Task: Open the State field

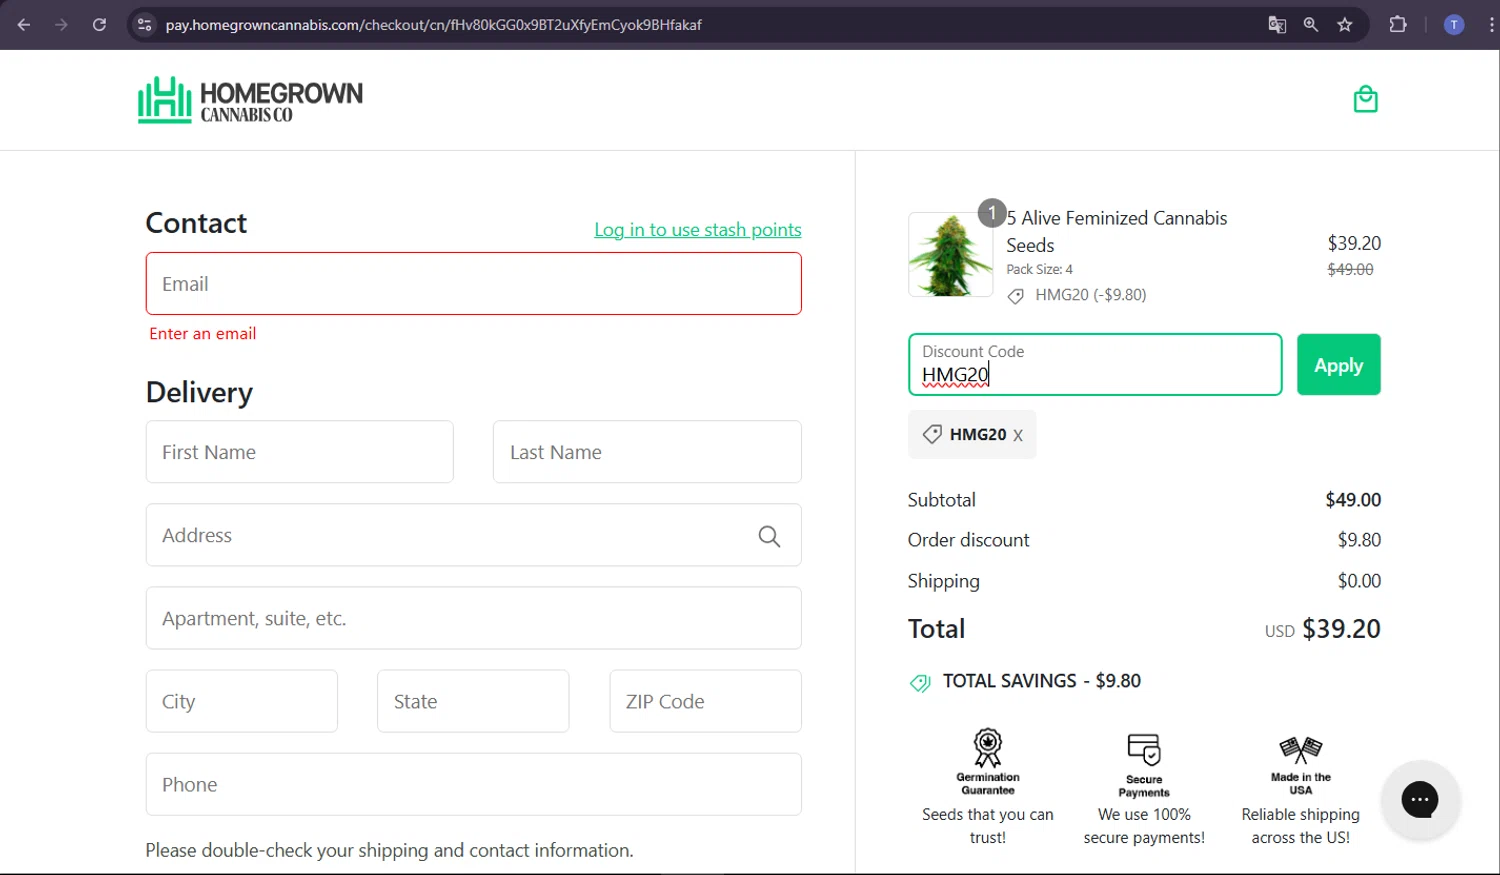Action: click(473, 701)
